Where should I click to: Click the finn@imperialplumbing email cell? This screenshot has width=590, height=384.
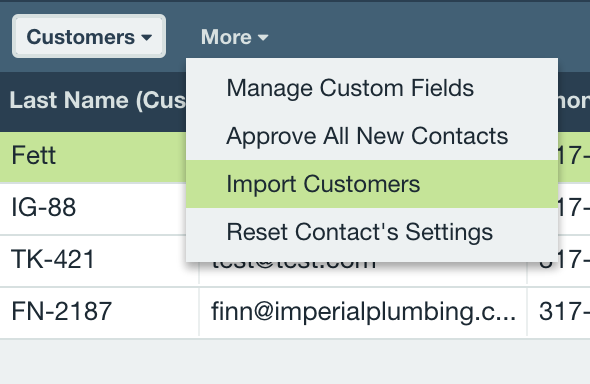(363, 312)
